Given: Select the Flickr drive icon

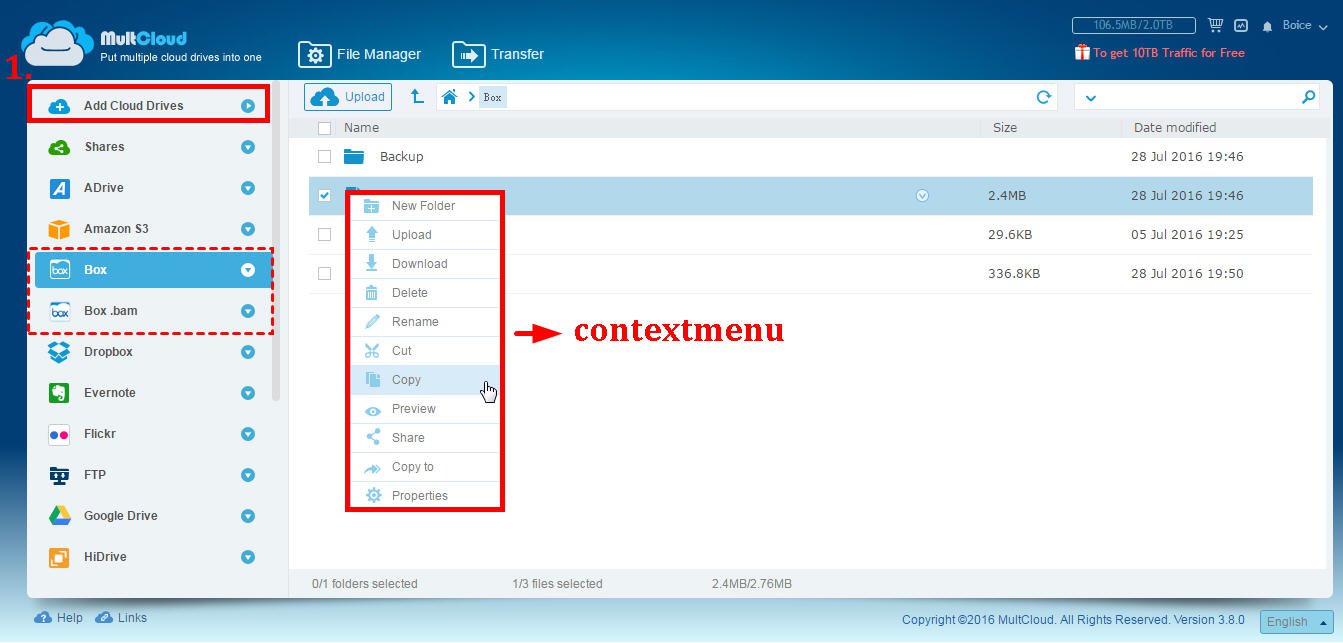Looking at the screenshot, I should 59,434.
